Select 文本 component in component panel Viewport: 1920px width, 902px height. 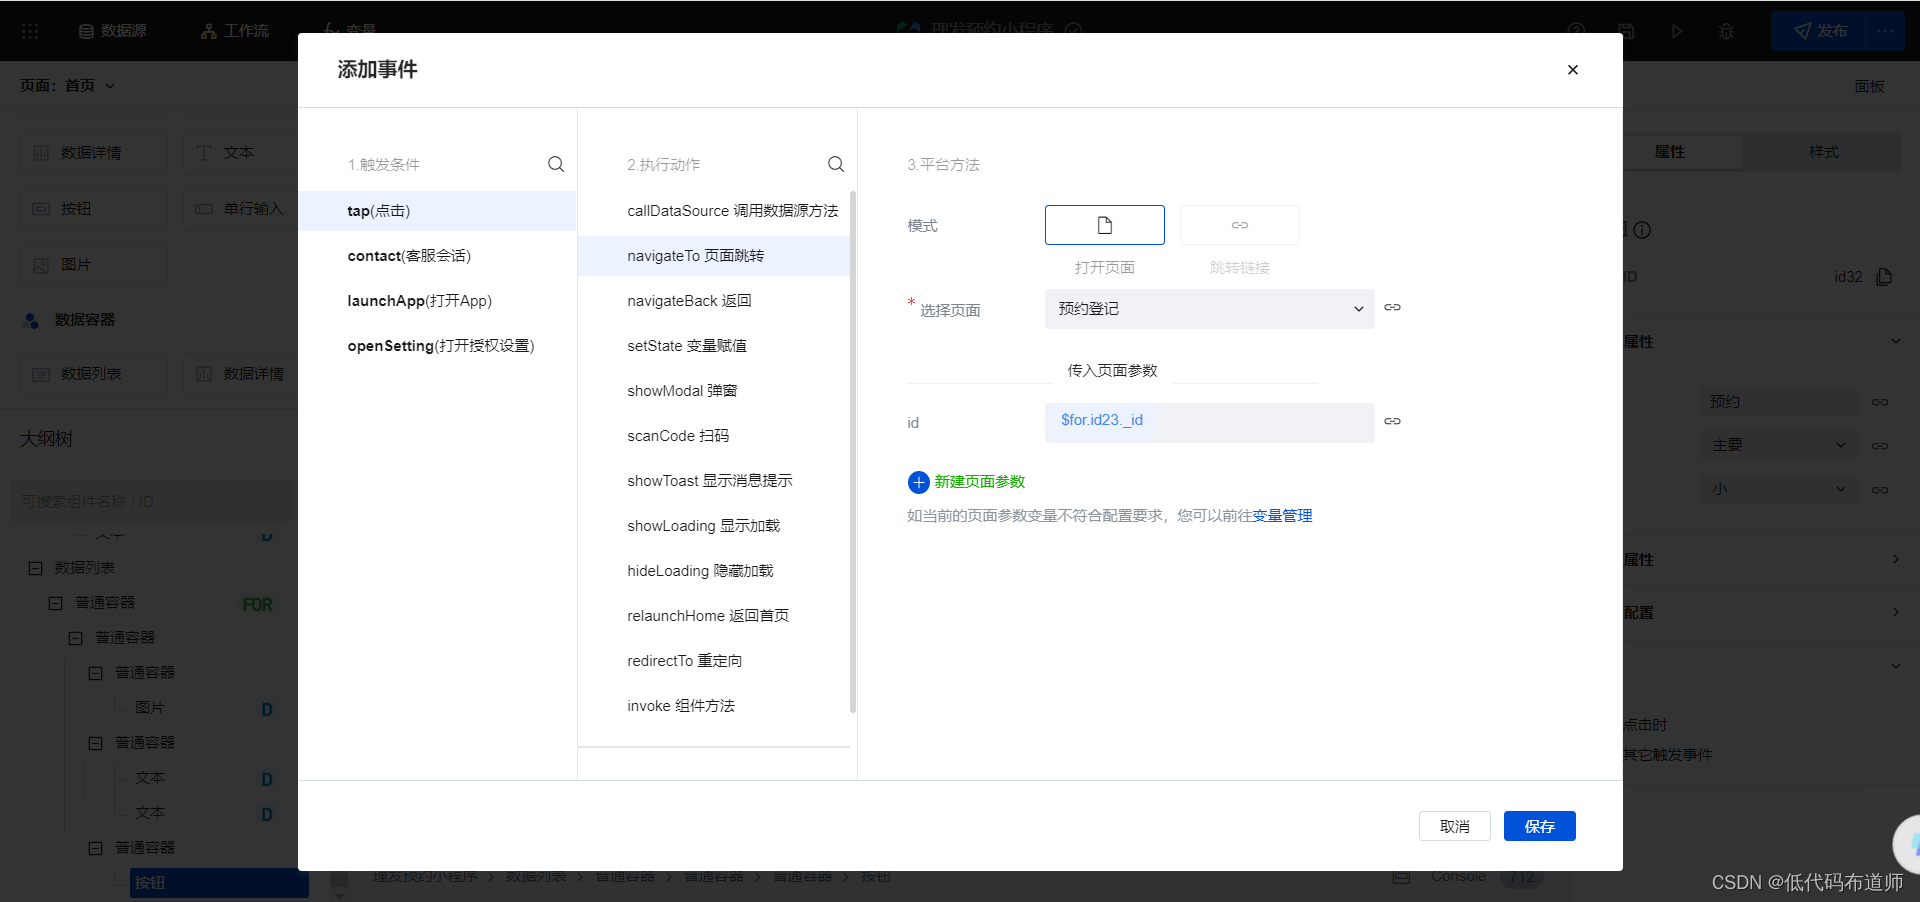(240, 153)
